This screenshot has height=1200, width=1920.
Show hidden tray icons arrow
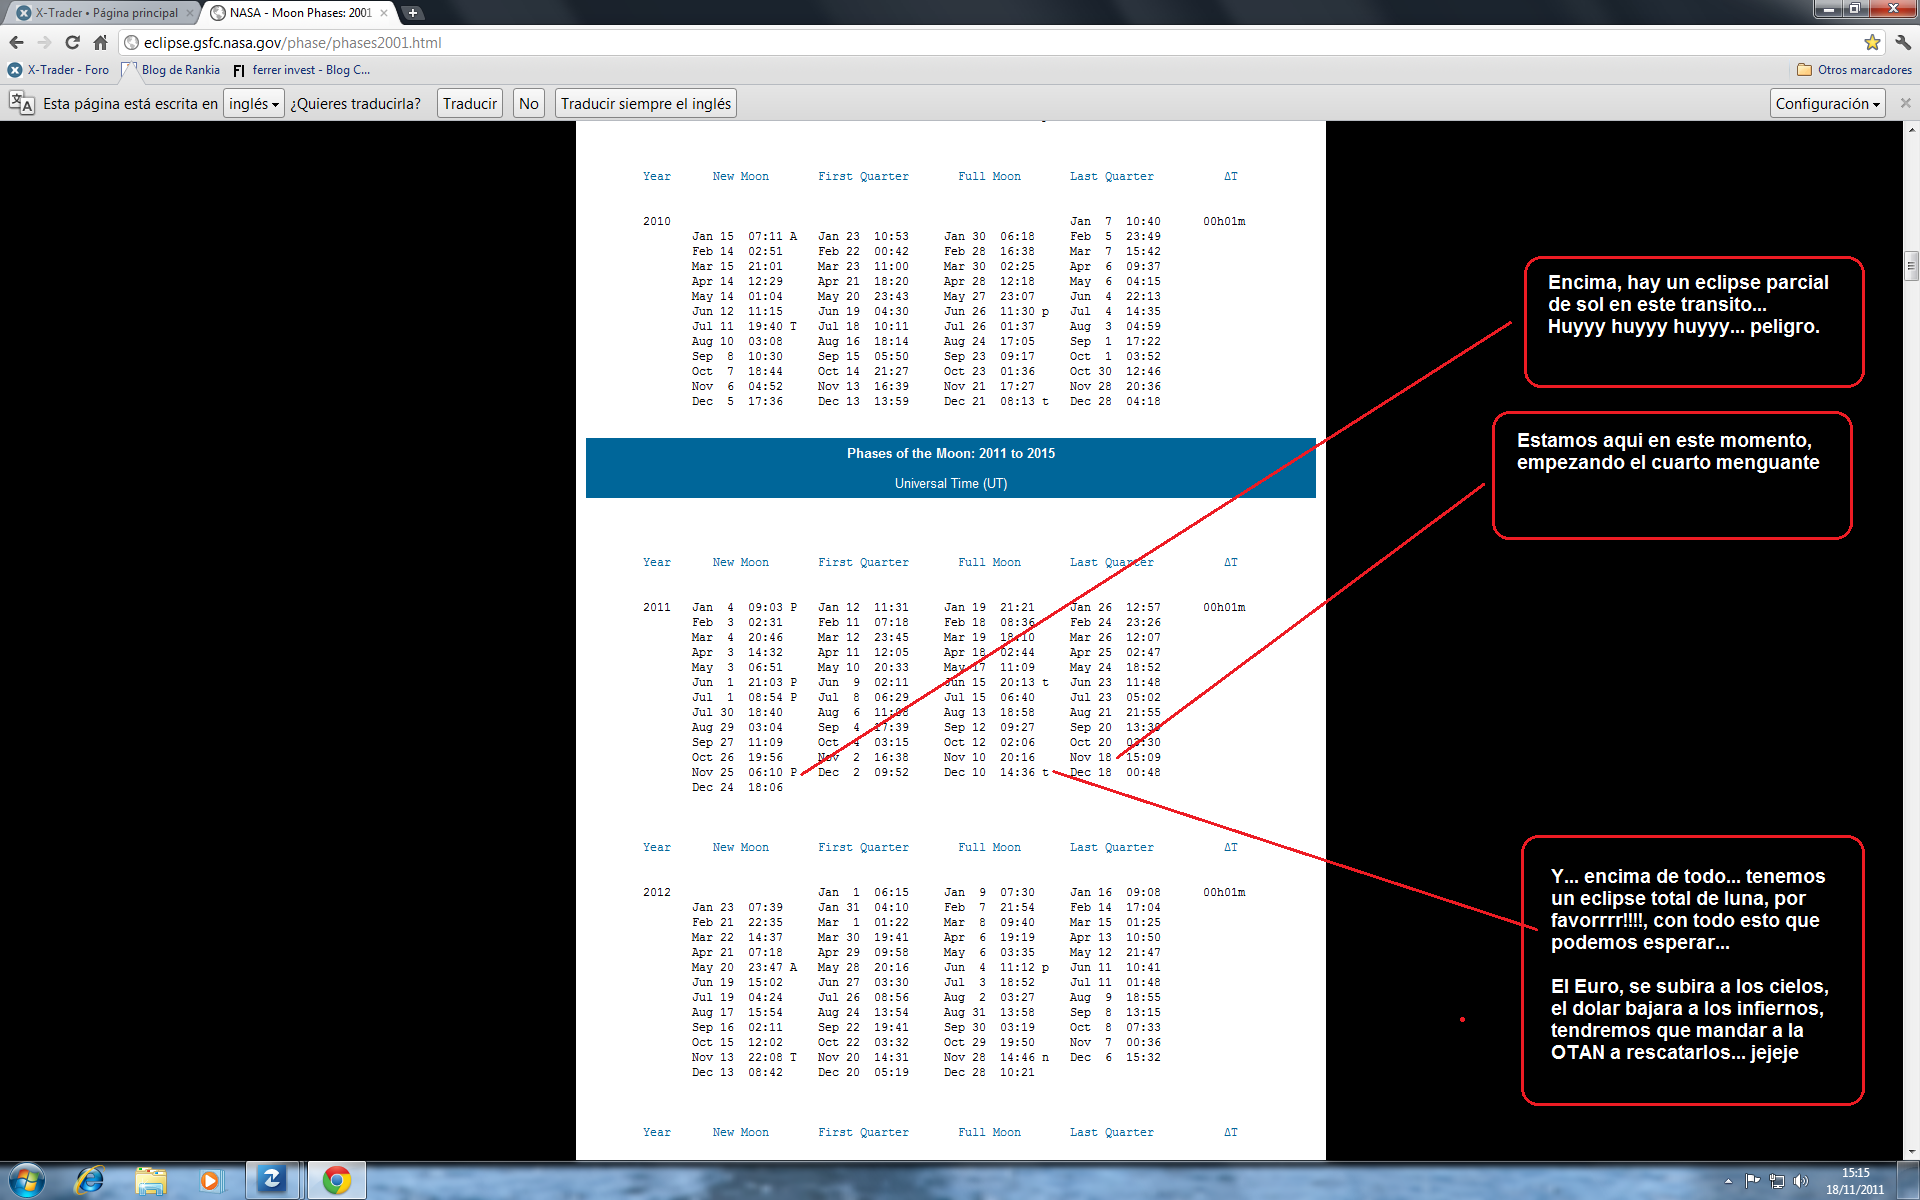click(1728, 1181)
